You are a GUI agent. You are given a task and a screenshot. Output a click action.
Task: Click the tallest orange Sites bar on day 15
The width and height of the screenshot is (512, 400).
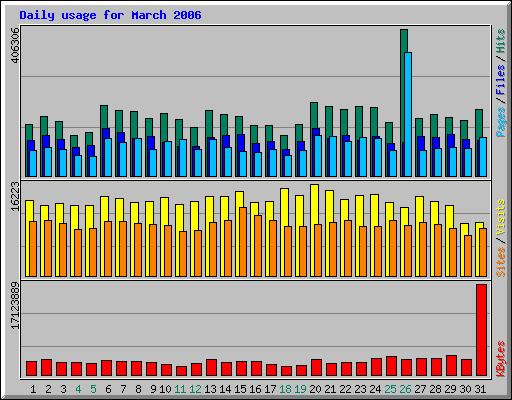tap(243, 242)
